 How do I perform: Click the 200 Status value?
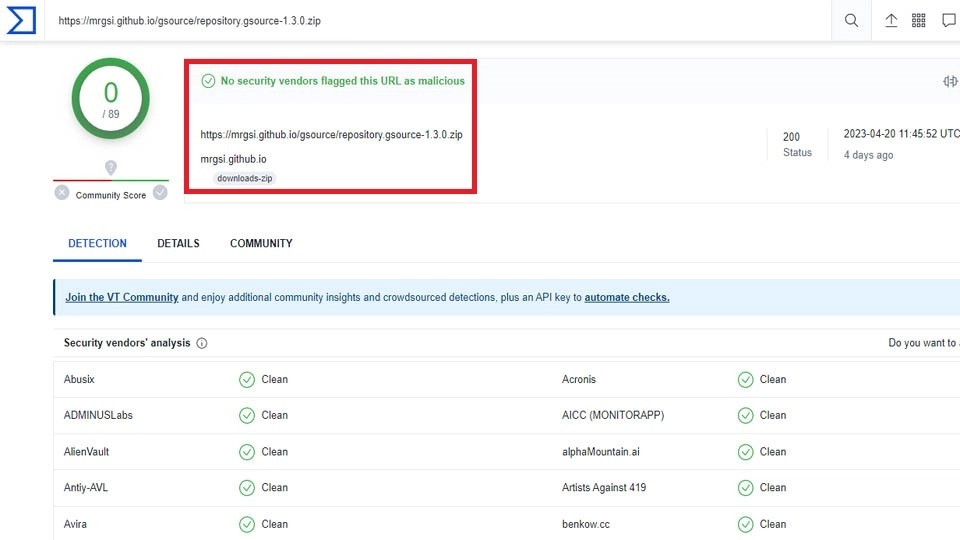(x=791, y=137)
